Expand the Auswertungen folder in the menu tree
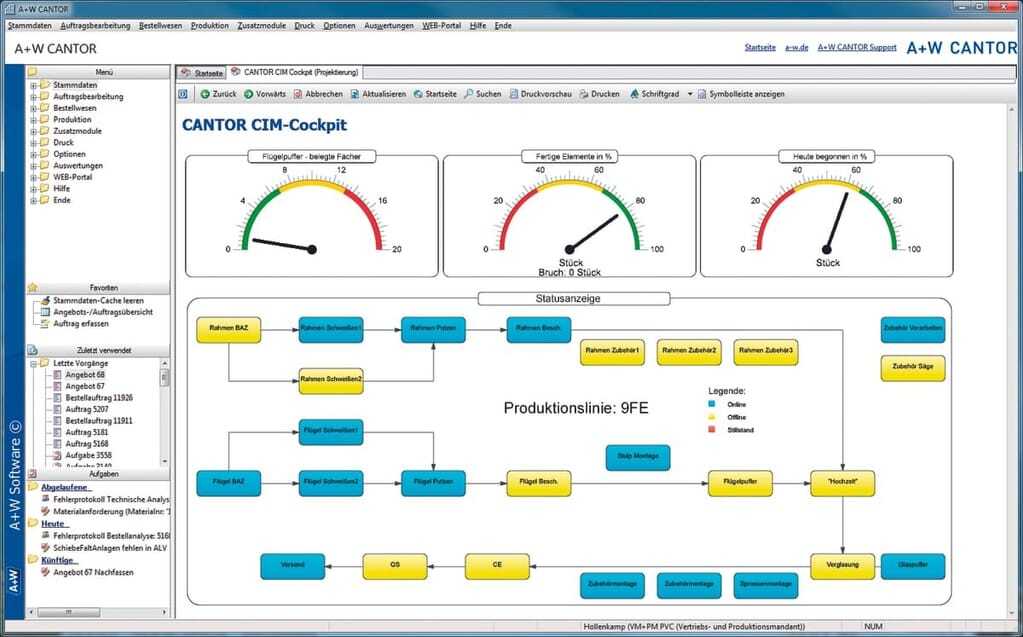 pos(33,166)
